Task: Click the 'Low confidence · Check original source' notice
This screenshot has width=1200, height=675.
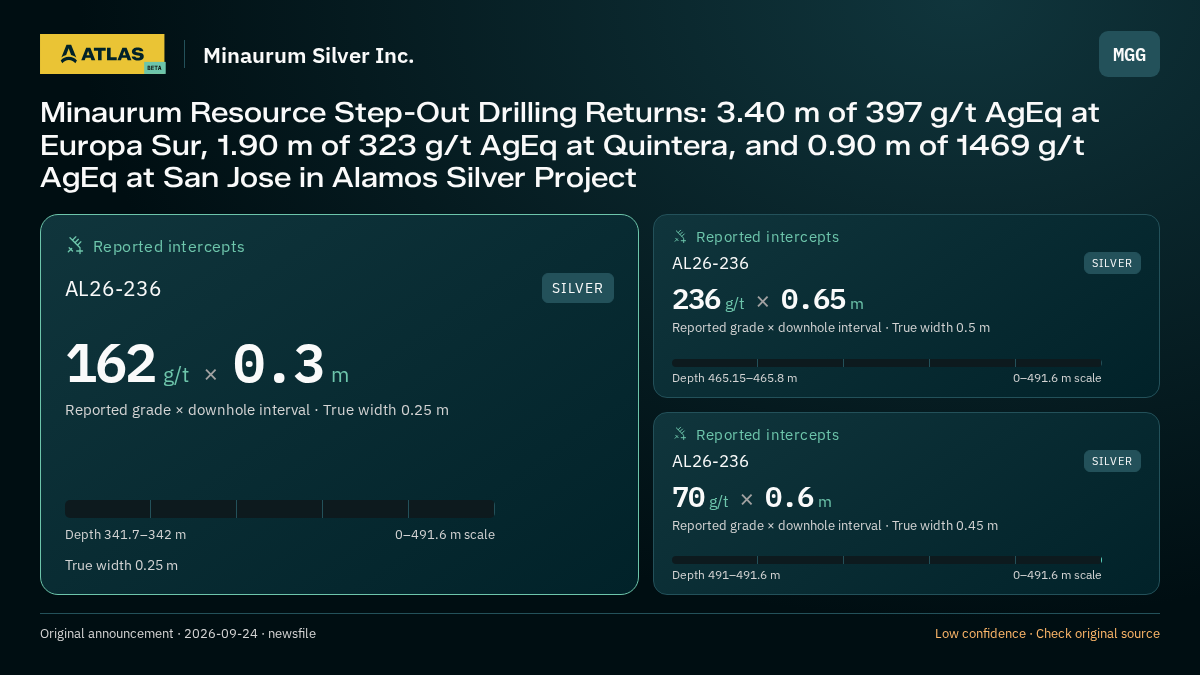Action: point(1047,634)
